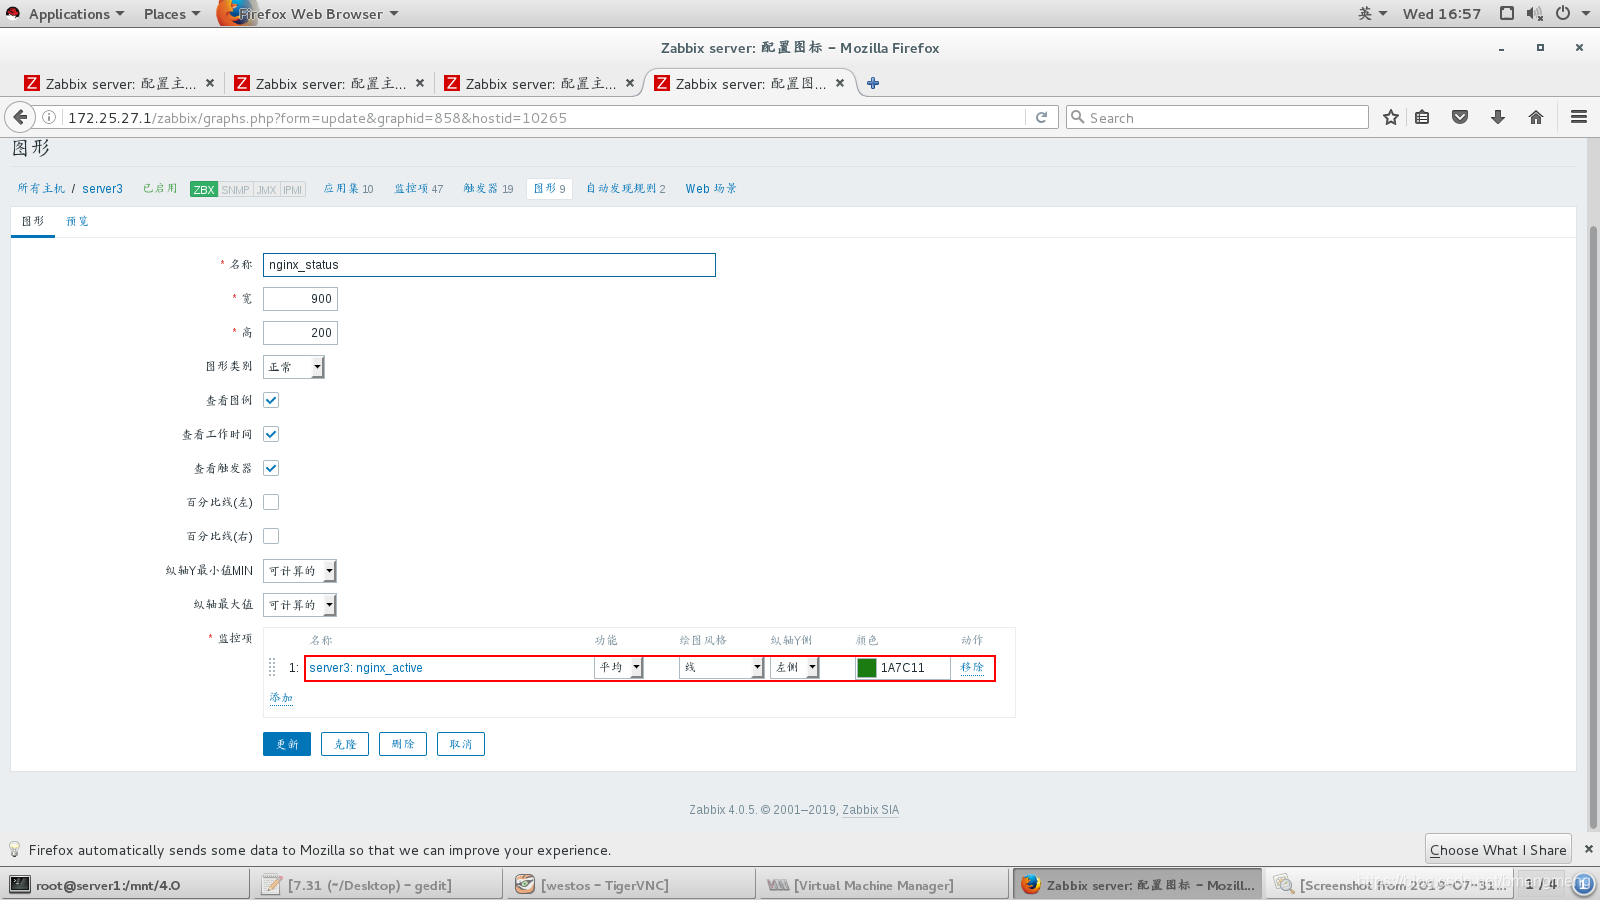Toggle the 查看触发器 checkbox

[271, 468]
